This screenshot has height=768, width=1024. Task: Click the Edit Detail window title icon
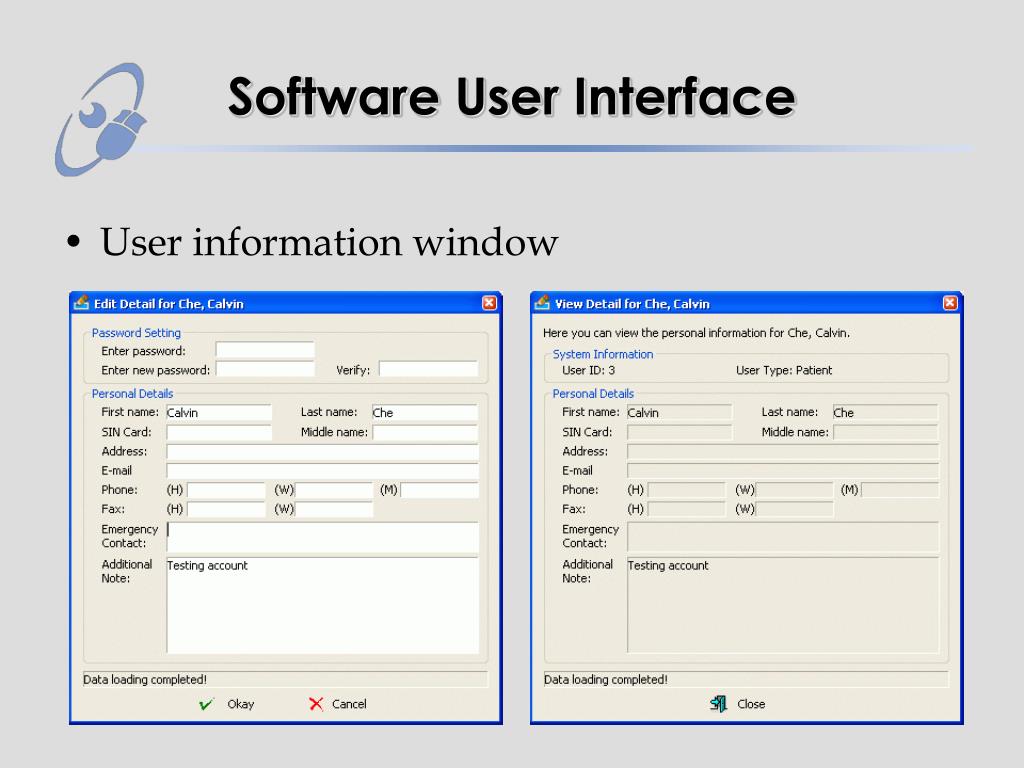tap(82, 303)
